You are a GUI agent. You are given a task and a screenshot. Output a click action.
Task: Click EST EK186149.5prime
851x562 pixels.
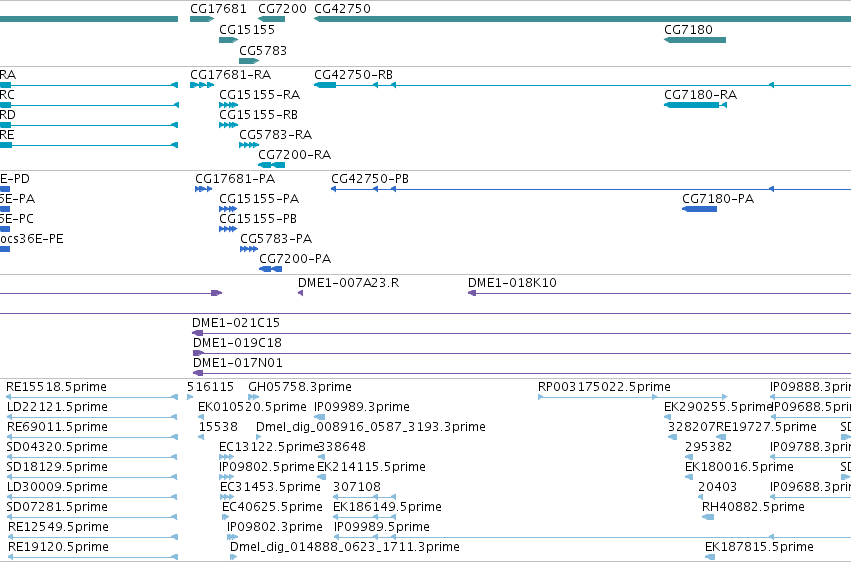click(x=388, y=507)
